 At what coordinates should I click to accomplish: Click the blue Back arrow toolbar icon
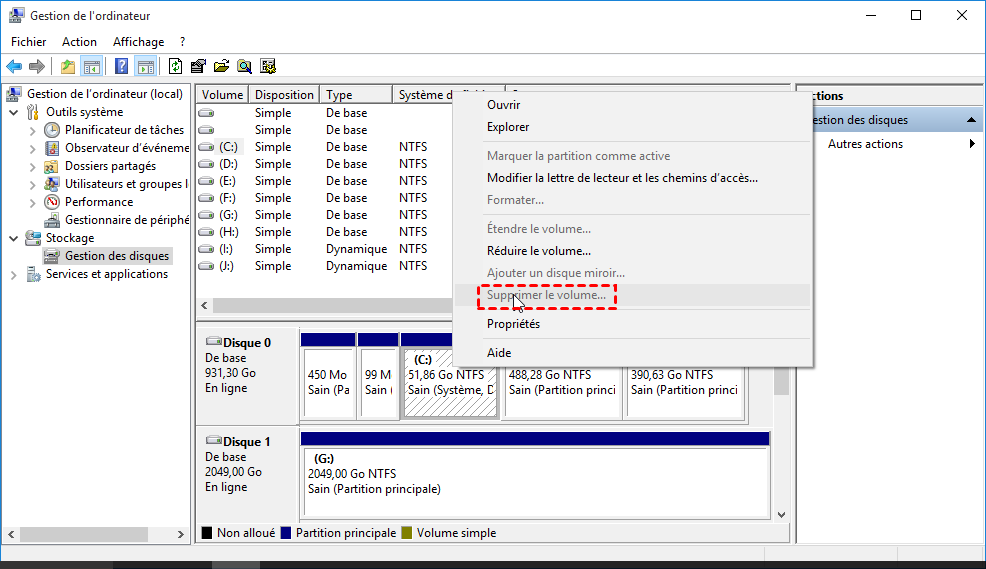14,66
